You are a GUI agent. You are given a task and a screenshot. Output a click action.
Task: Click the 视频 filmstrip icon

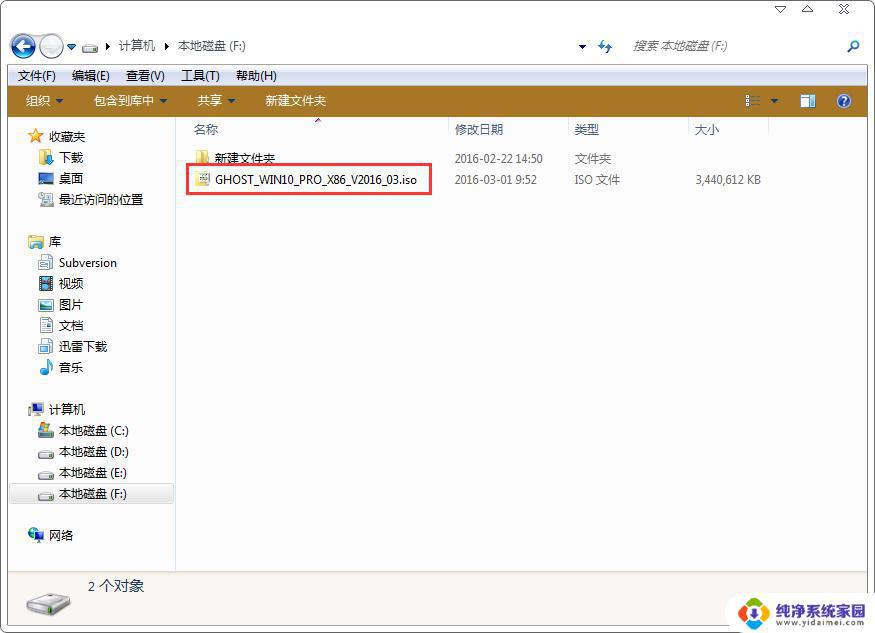click(x=46, y=284)
